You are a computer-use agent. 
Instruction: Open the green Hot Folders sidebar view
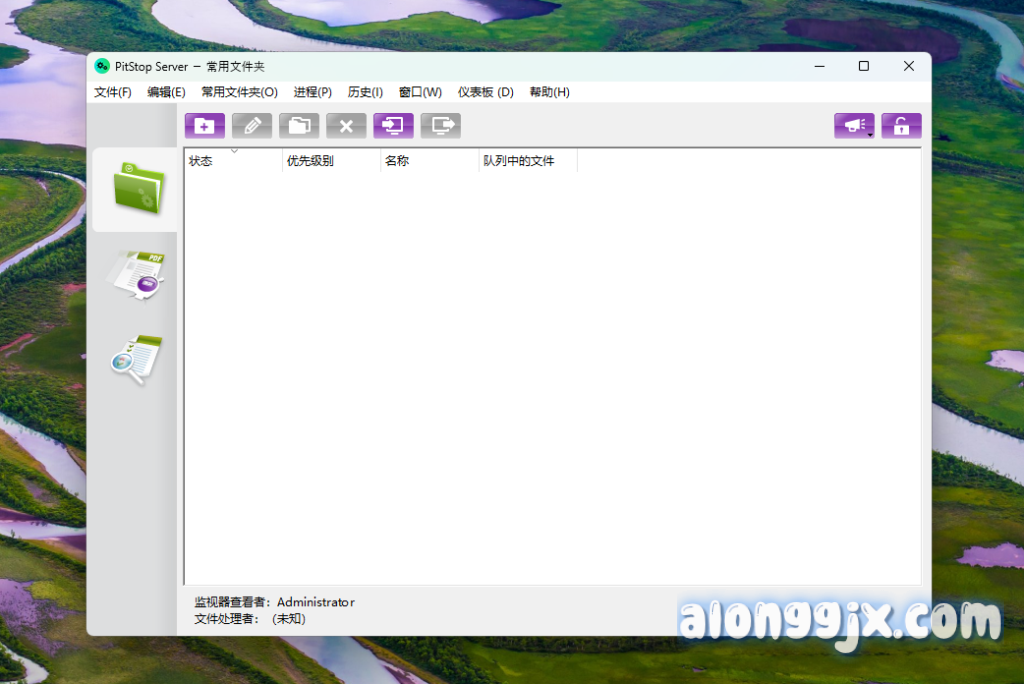click(x=136, y=188)
